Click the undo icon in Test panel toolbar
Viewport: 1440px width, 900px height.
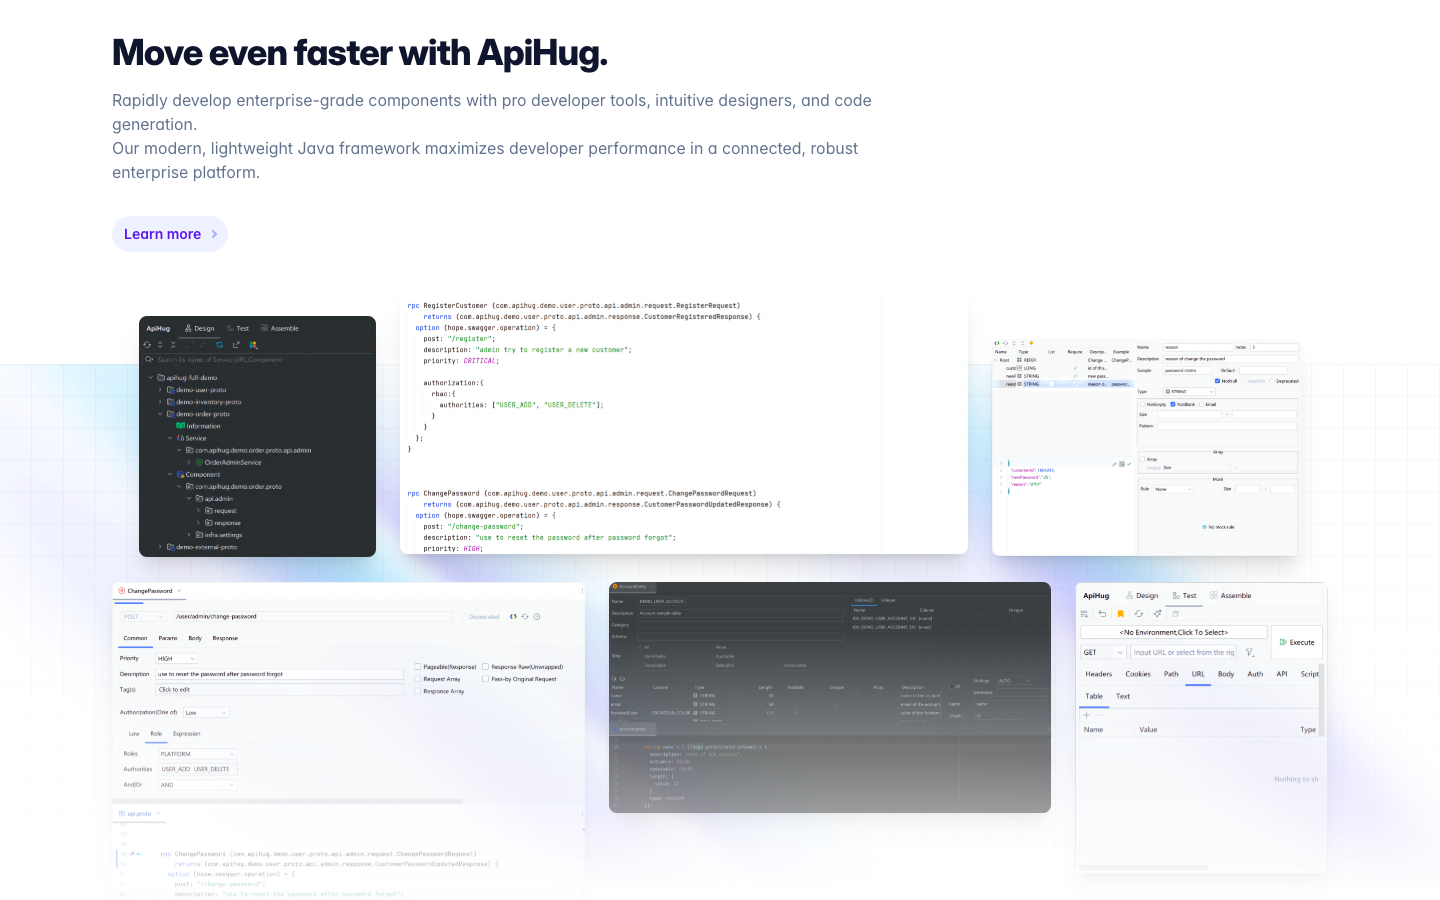click(1103, 614)
